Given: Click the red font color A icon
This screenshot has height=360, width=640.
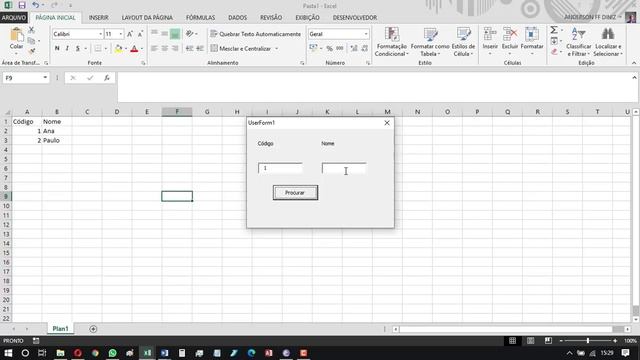Looking at the screenshot, I should (134, 49).
